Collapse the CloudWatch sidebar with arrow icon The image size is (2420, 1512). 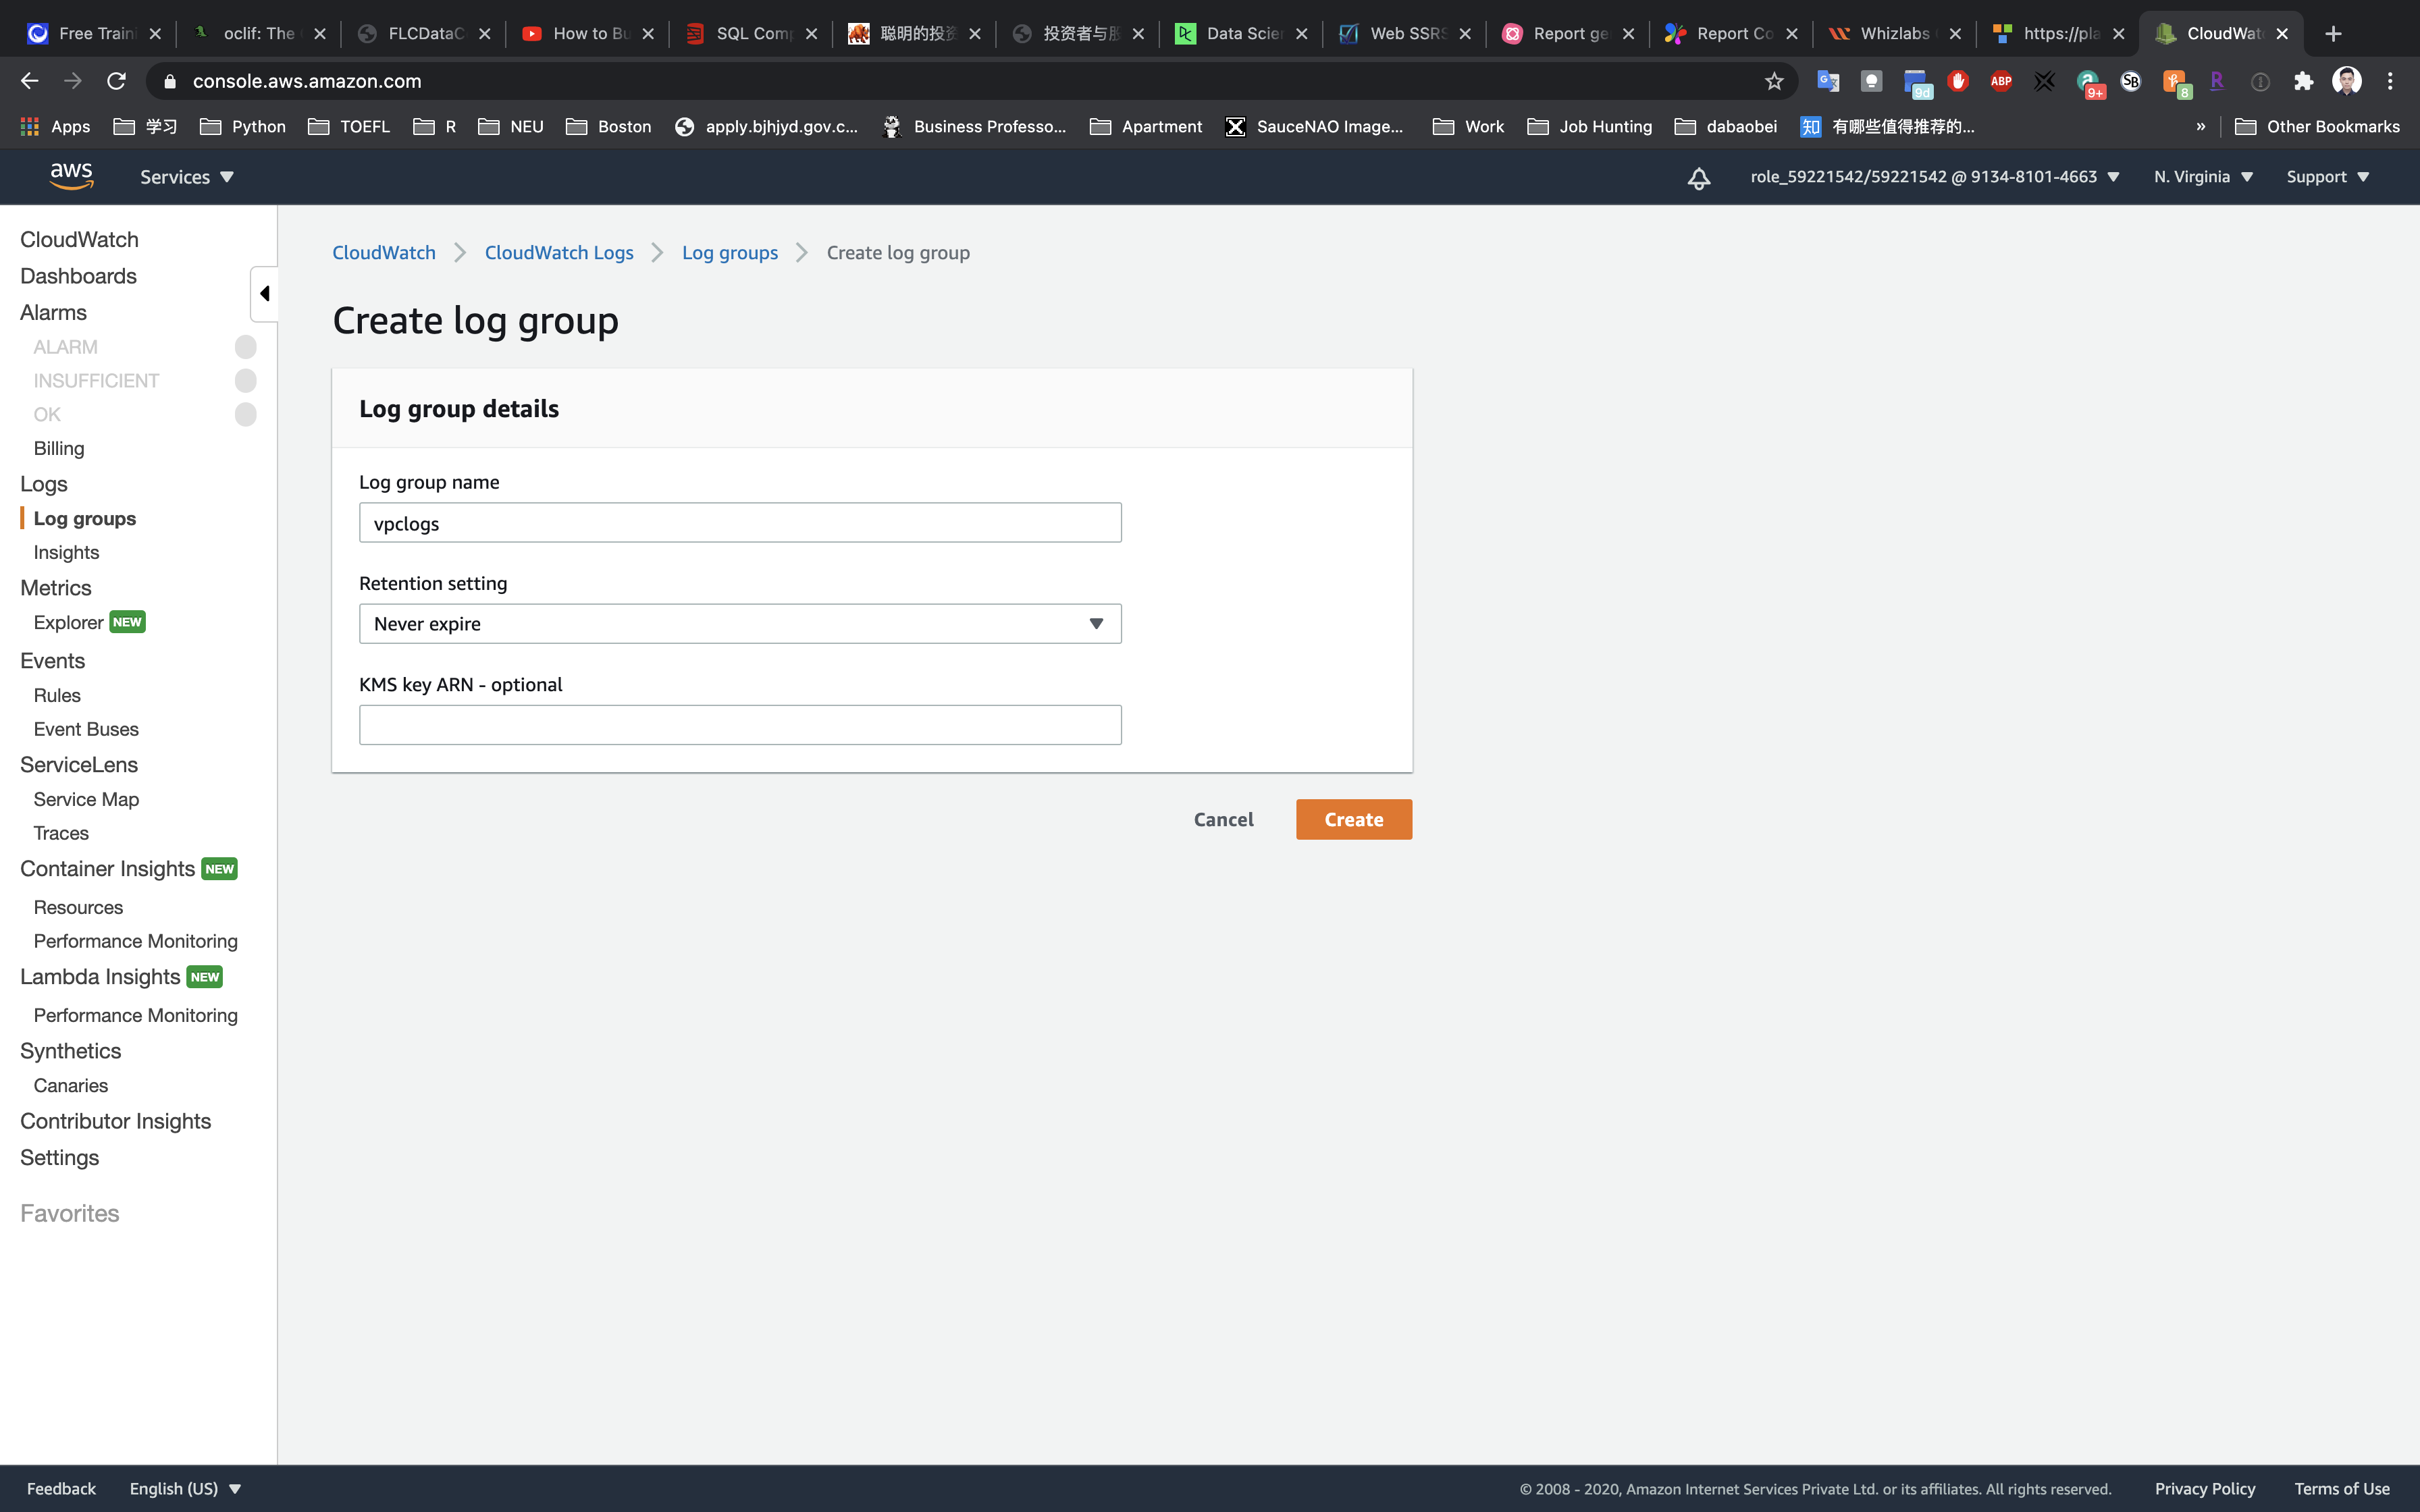[264, 293]
